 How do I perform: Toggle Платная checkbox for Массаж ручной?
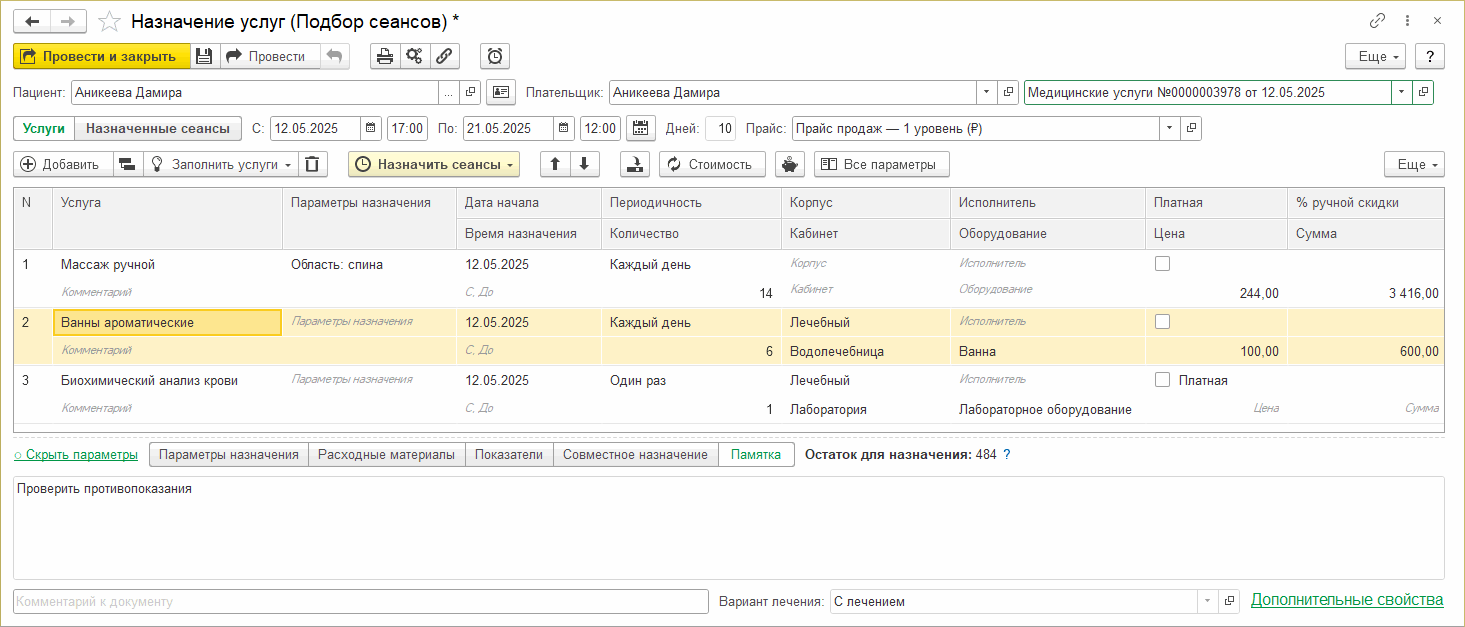[x=1162, y=264]
